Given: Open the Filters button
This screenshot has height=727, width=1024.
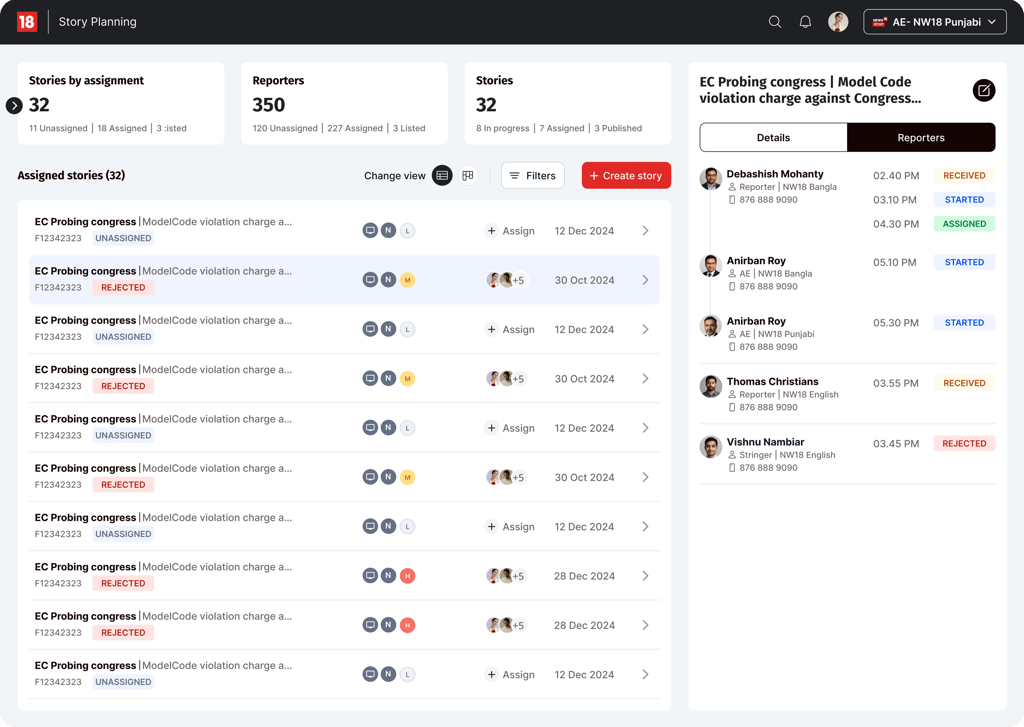Looking at the screenshot, I should pos(532,175).
